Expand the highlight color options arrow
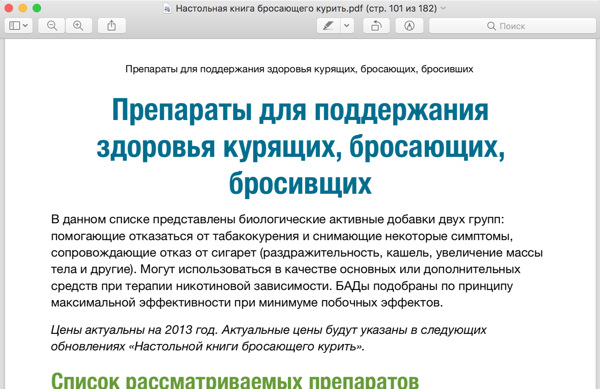 pyautogui.click(x=347, y=26)
